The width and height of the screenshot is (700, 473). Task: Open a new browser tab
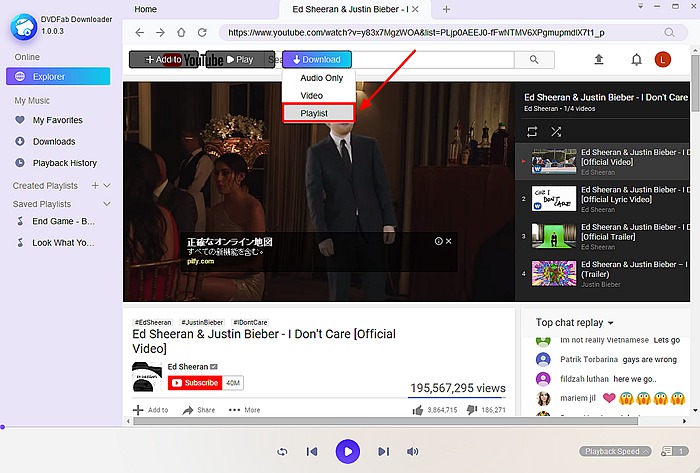446,9
